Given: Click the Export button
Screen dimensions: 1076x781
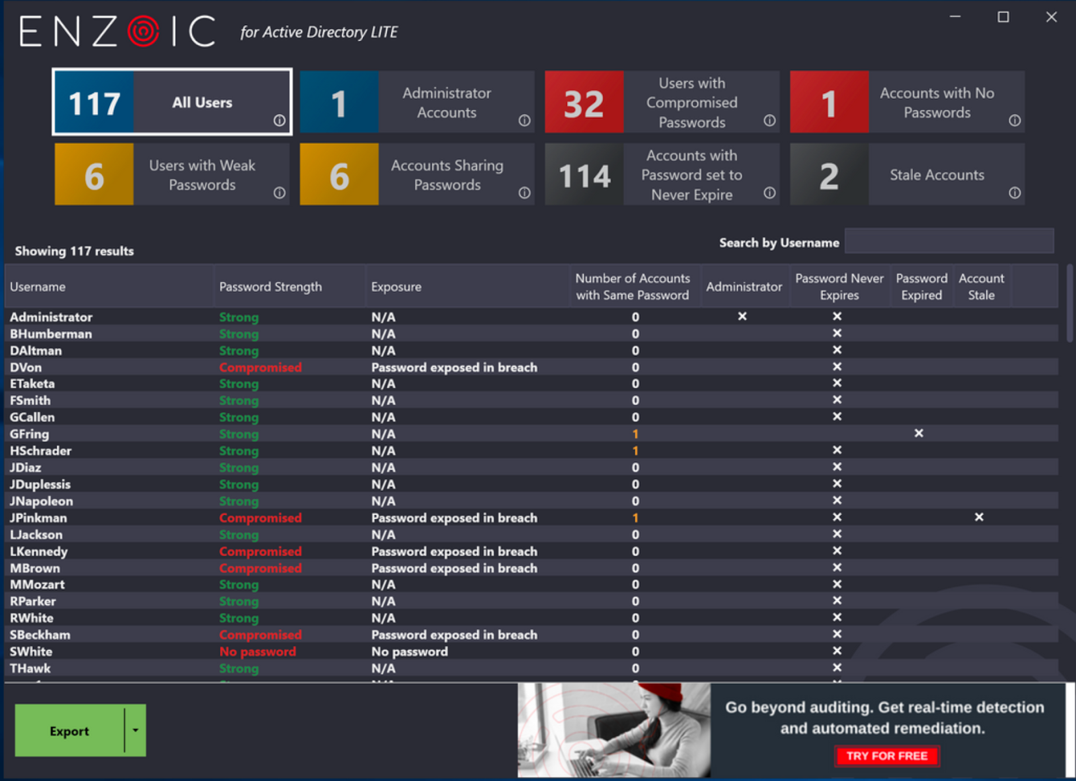Looking at the screenshot, I should coord(68,730).
